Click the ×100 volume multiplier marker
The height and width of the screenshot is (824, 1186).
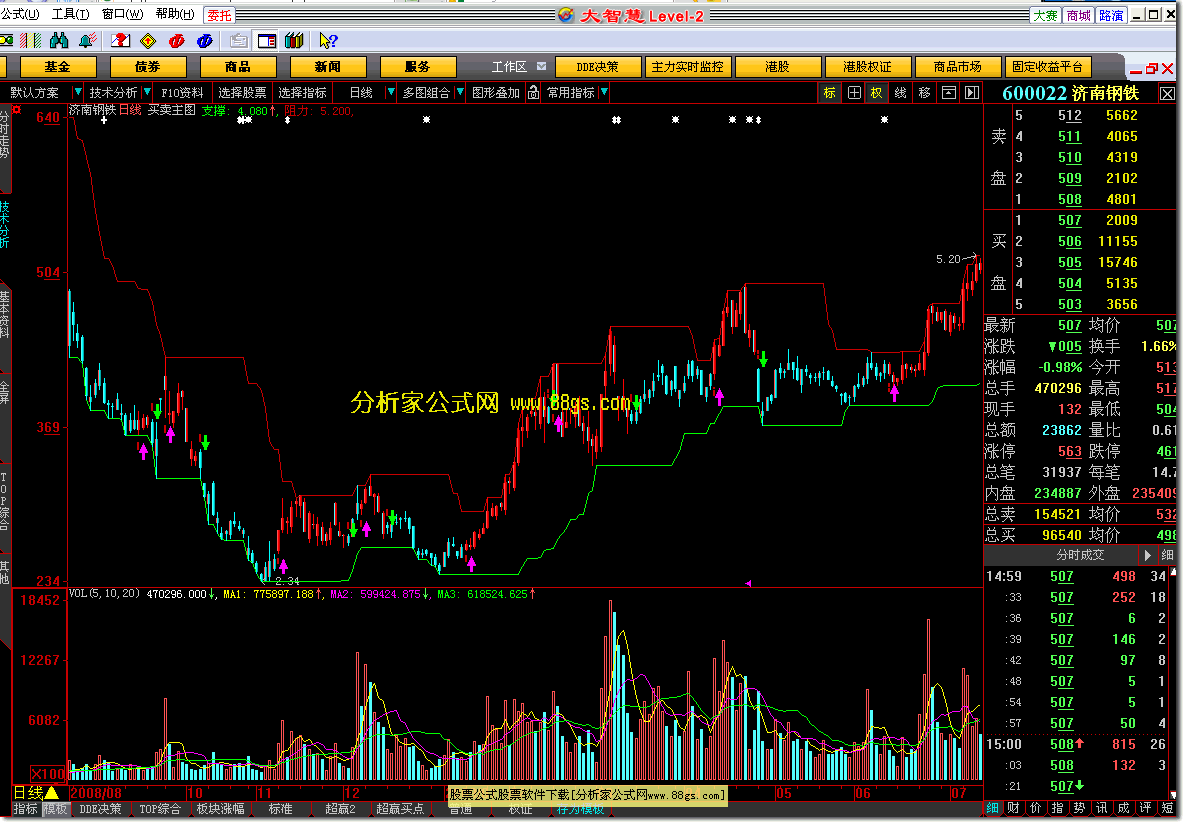click(48, 773)
